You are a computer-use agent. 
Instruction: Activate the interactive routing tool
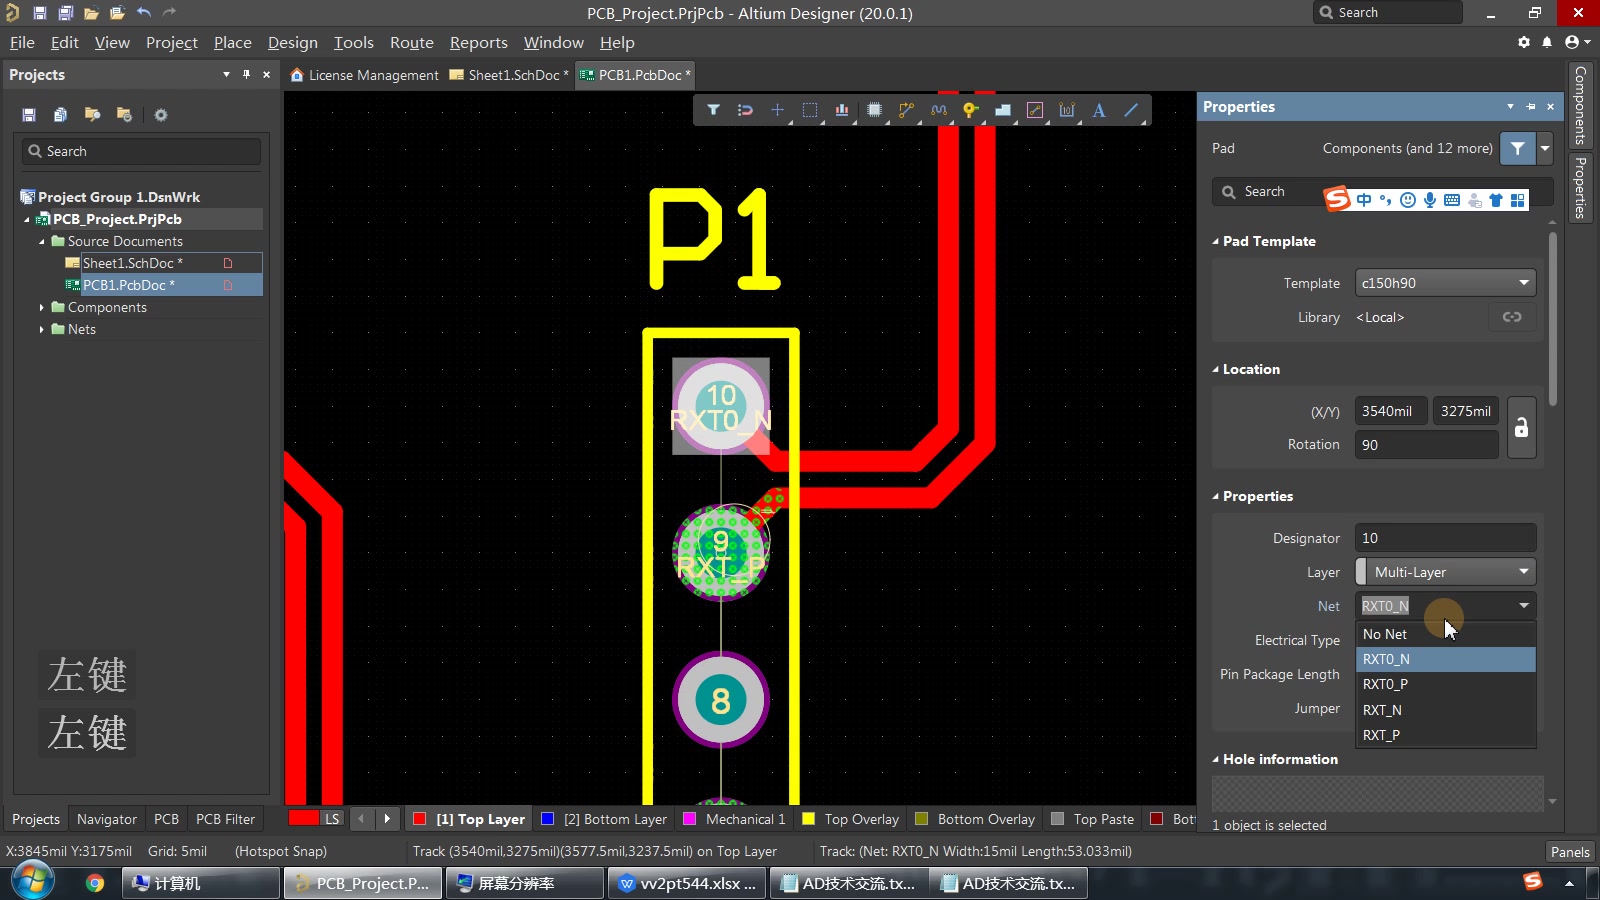tap(906, 110)
